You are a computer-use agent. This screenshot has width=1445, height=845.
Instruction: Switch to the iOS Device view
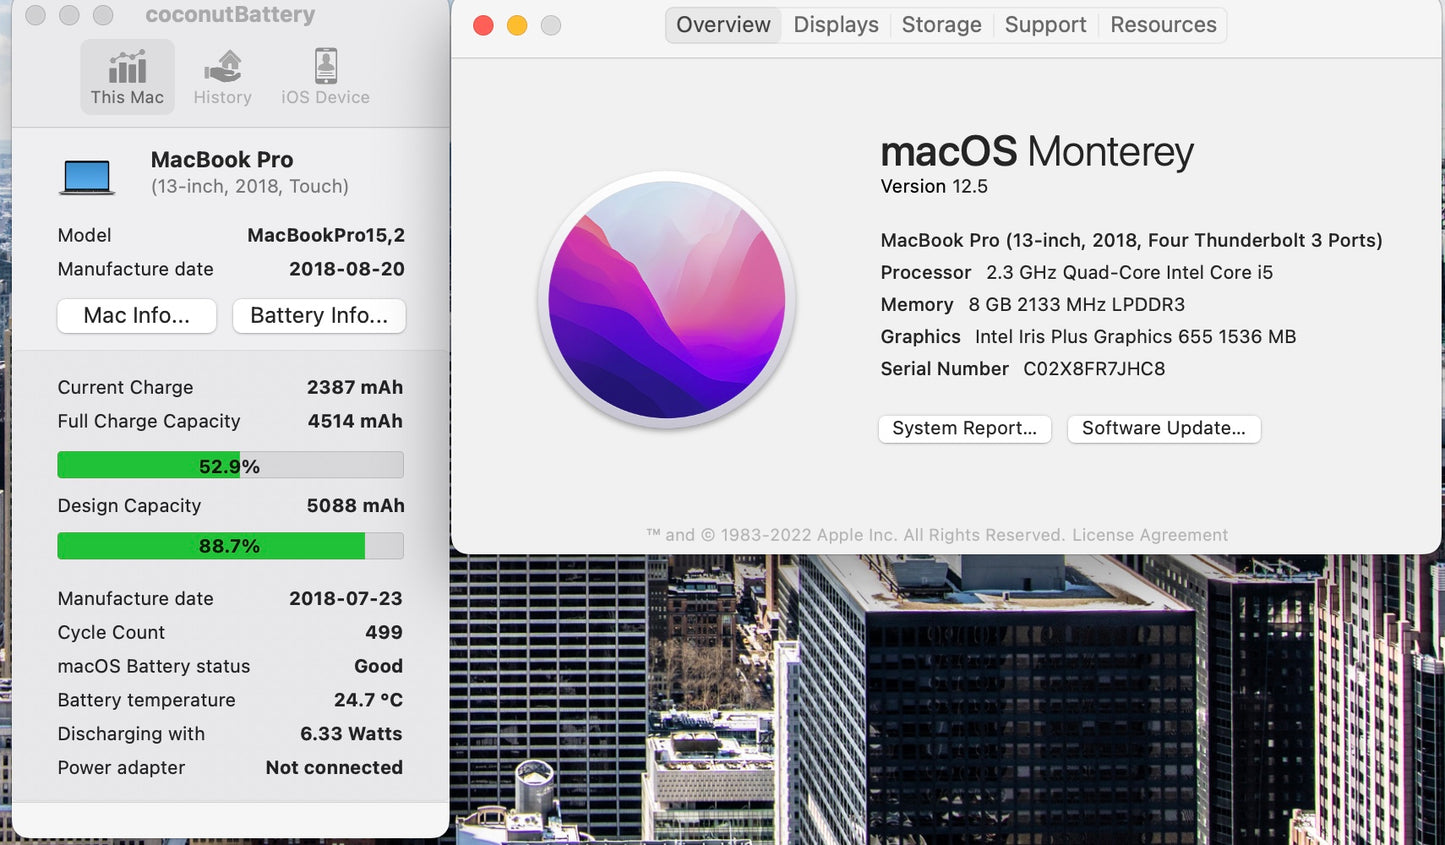[x=325, y=77]
